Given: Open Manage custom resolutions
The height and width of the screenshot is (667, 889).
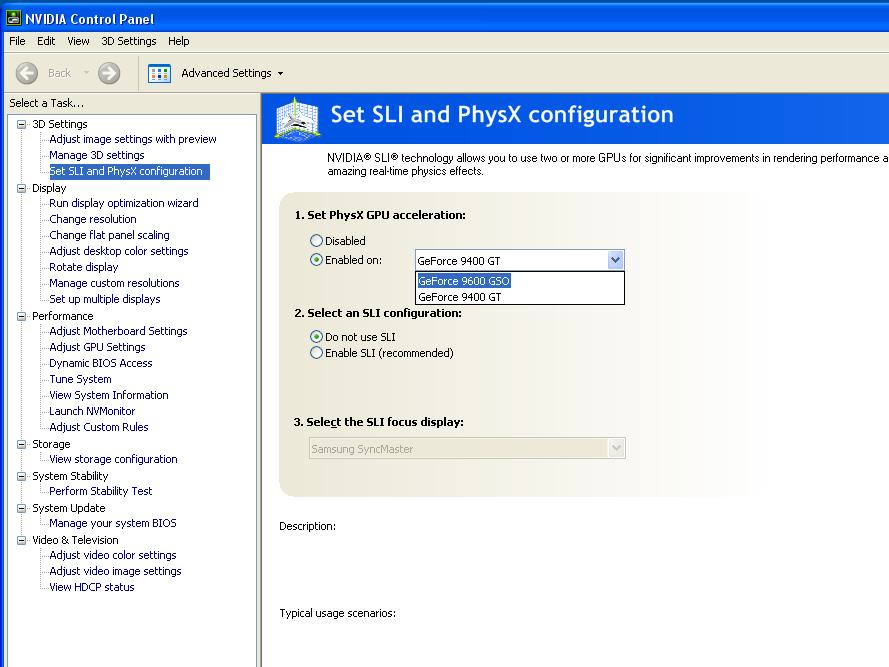Looking at the screenshot, I should 114,283.
